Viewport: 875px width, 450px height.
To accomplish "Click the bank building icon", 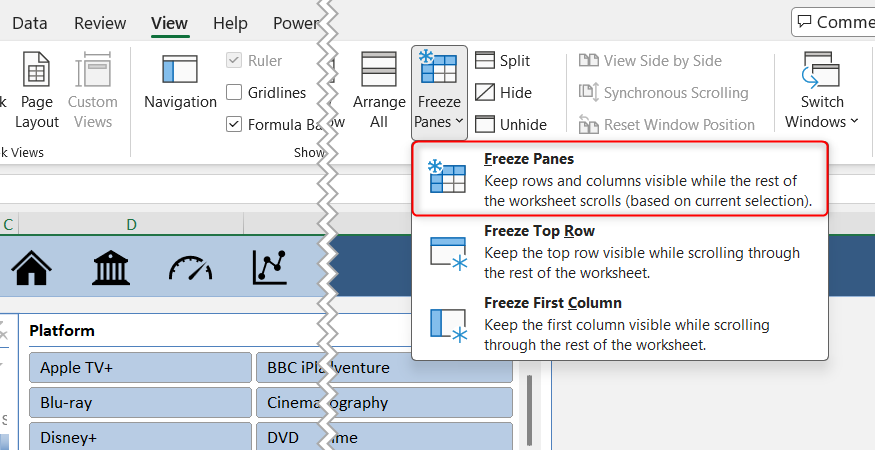I will tap(110, 267).
